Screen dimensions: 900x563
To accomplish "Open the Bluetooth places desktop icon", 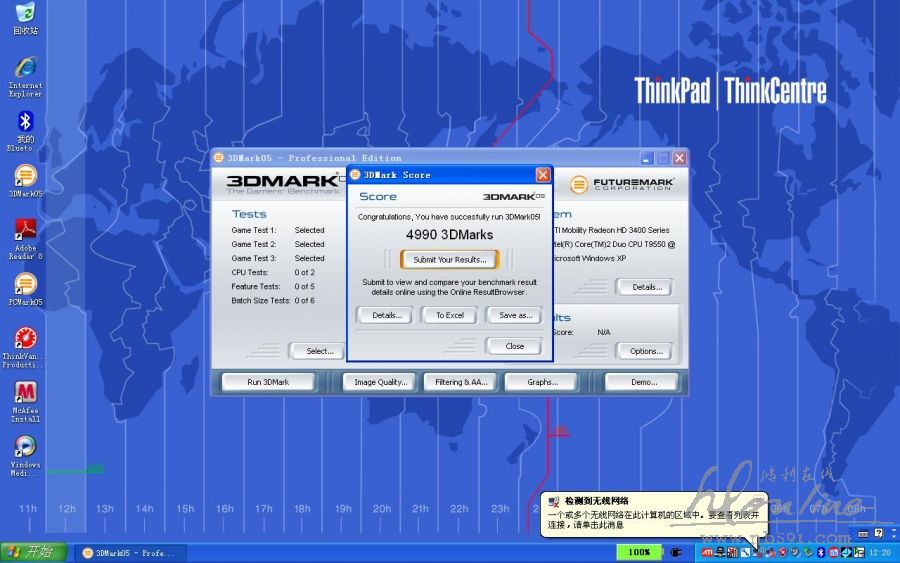I will [x=25, y=122].
